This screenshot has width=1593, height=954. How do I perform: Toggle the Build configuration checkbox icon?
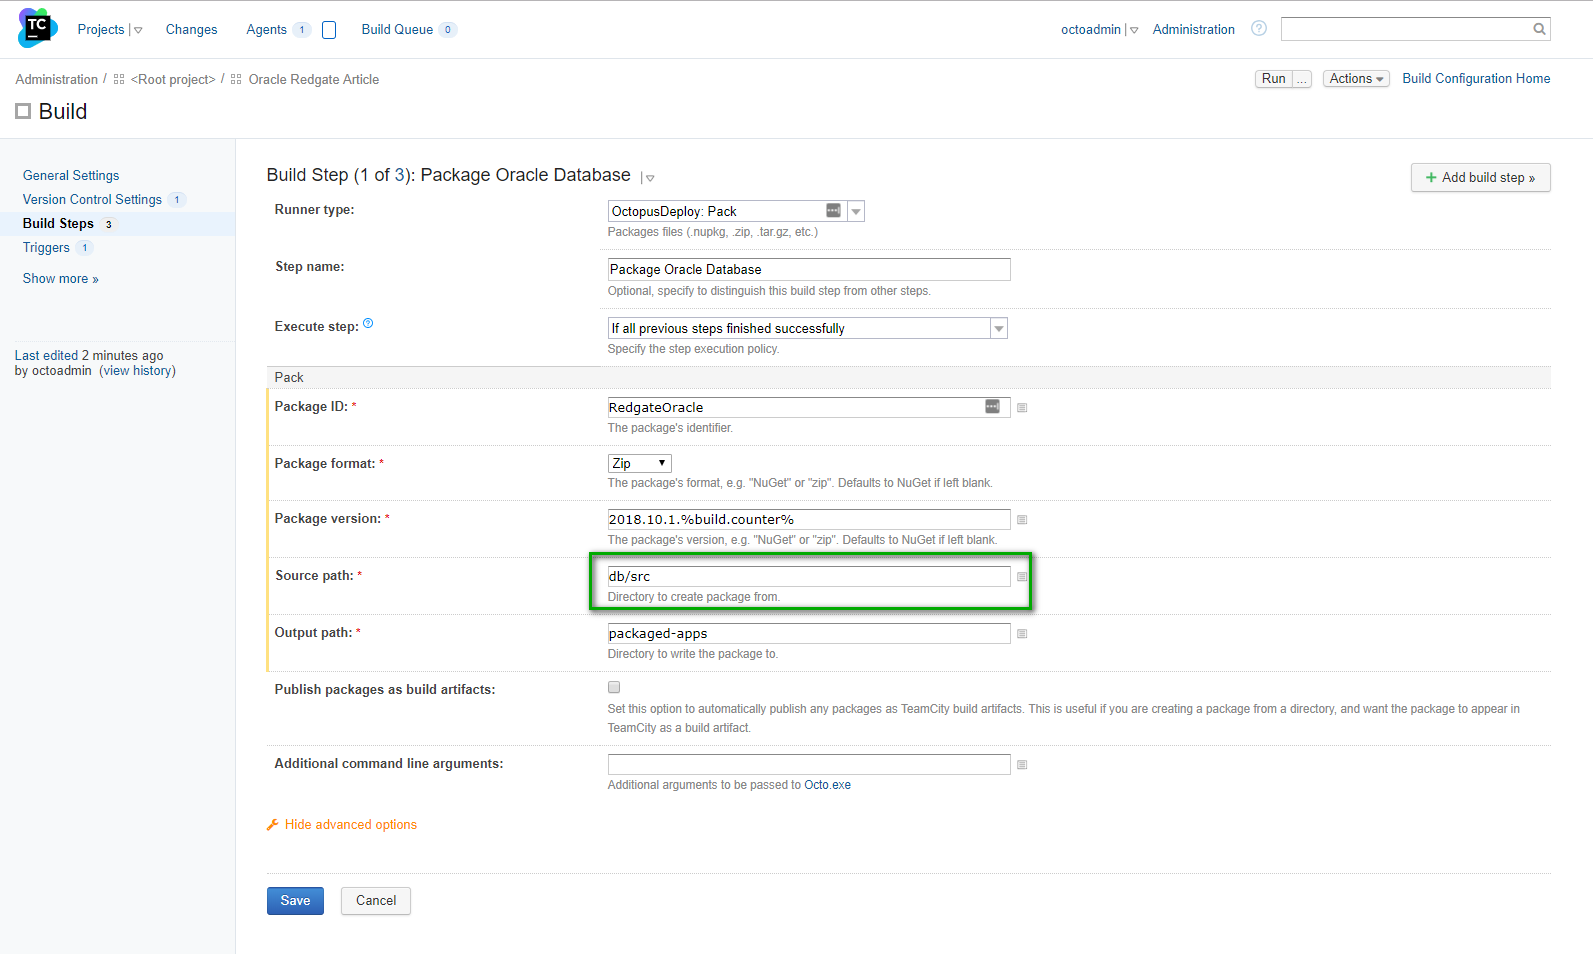(x=23, y=112)
